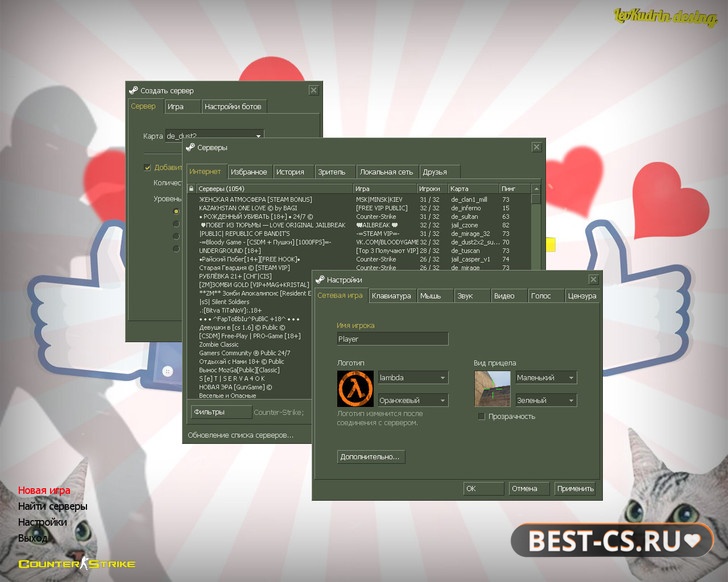Screen dimensions: 728x582
Task: Select server S[e]T | S E R V A 4 O K
Action: [233, 378]
